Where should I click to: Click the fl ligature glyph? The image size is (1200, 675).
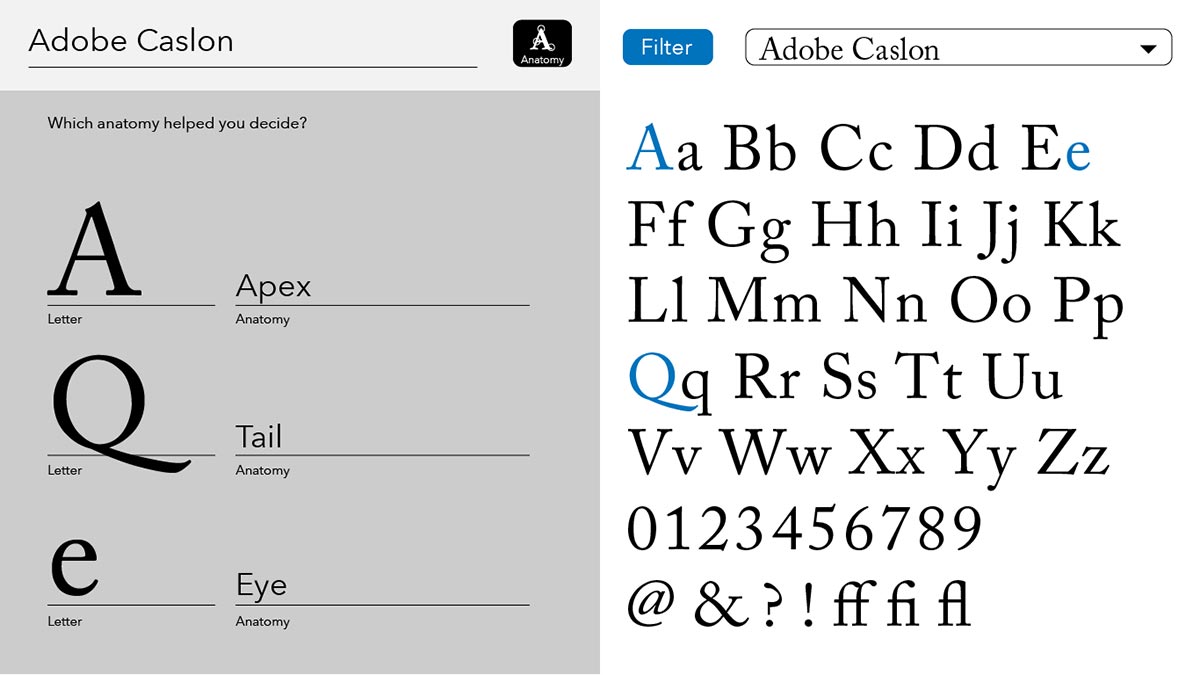[x=954, y=604]
